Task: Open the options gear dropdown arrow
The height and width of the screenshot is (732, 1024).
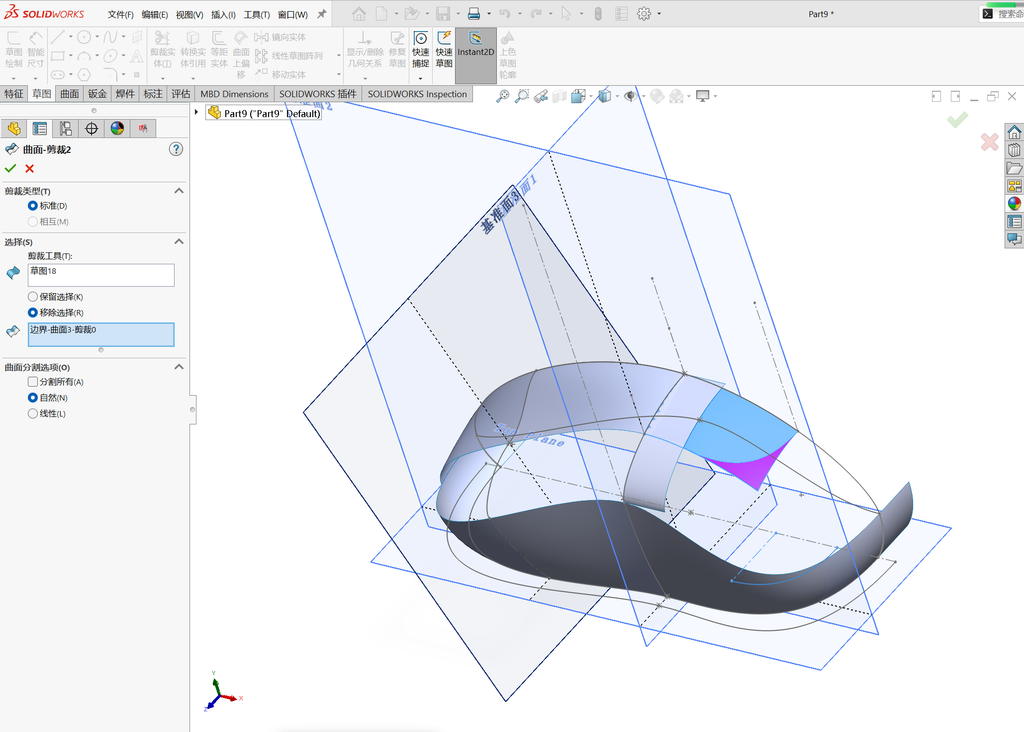Action: coord(659,14)
